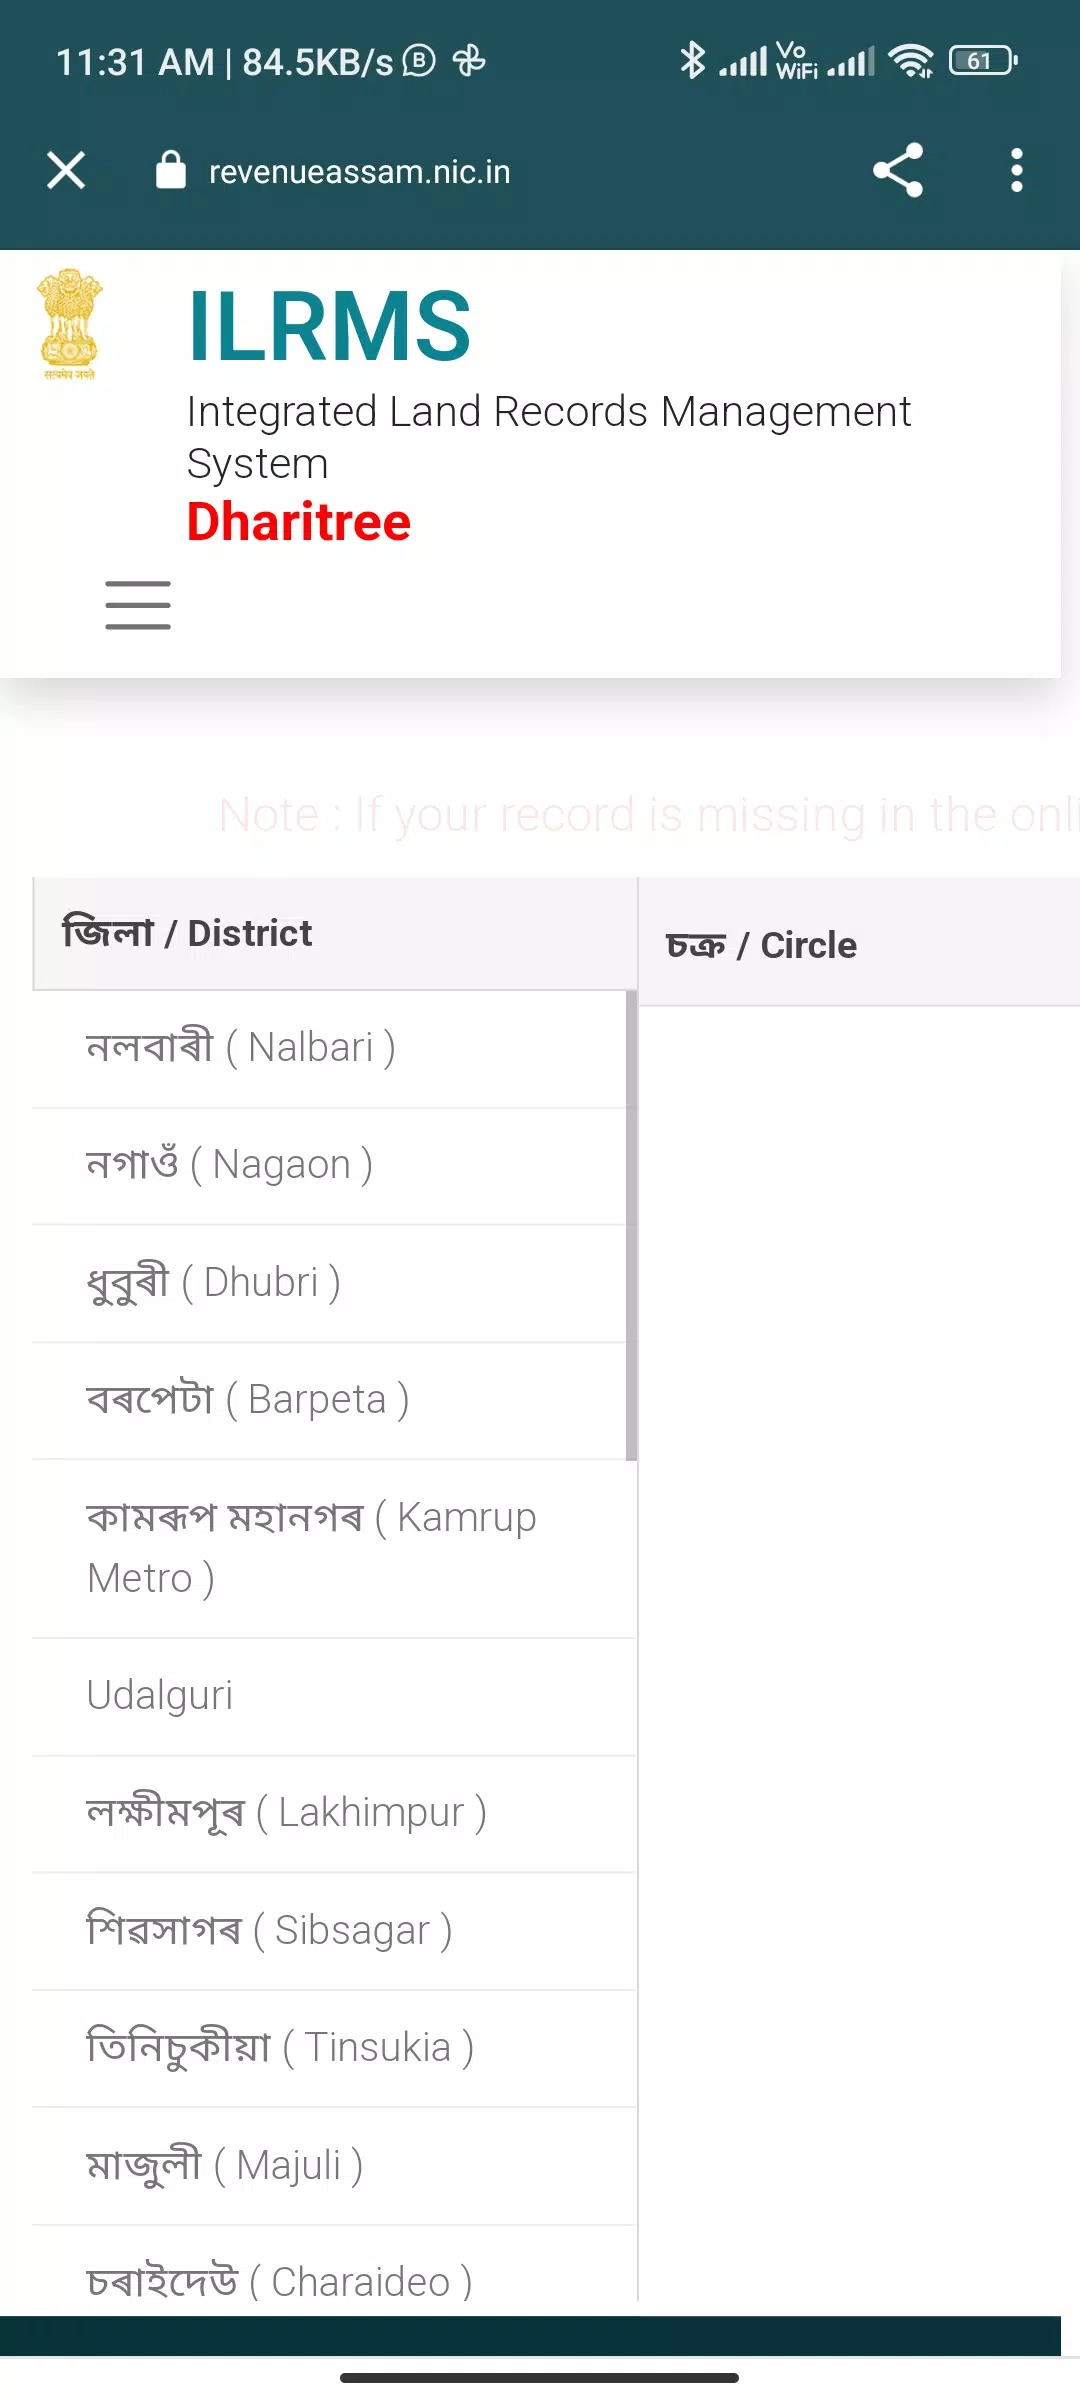Open the three-dot overflow menu

pos(1017,170)
